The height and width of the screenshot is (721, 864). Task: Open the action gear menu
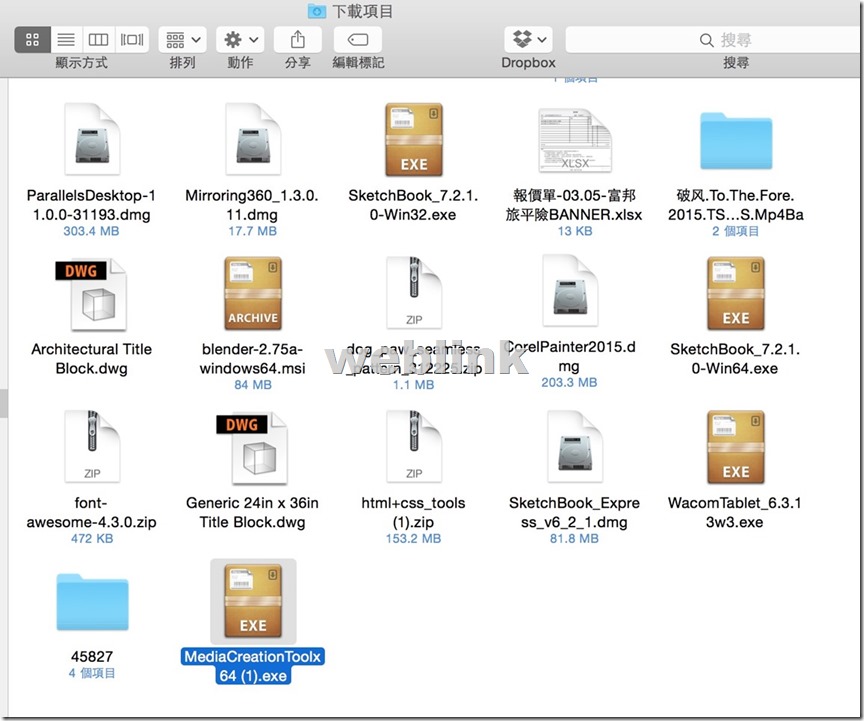click(240, 40)
